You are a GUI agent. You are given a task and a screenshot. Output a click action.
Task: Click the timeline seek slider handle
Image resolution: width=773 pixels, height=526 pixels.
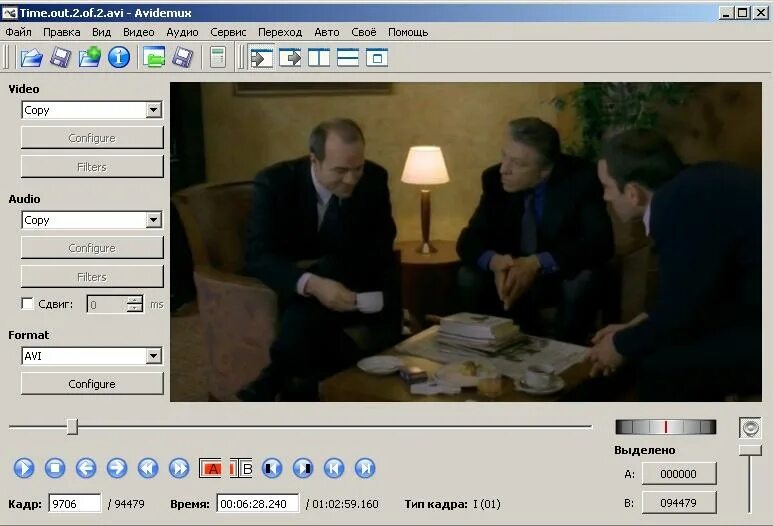[72, 427]
